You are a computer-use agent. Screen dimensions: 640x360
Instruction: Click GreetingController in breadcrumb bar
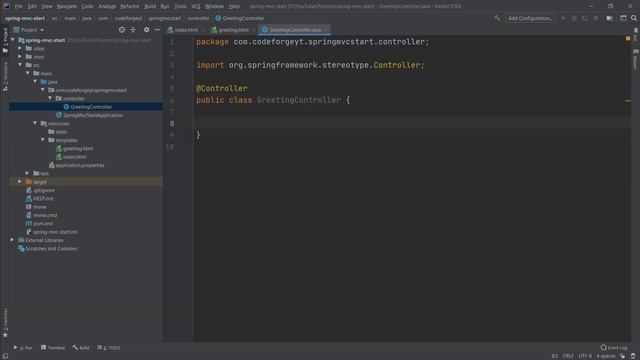240,18
